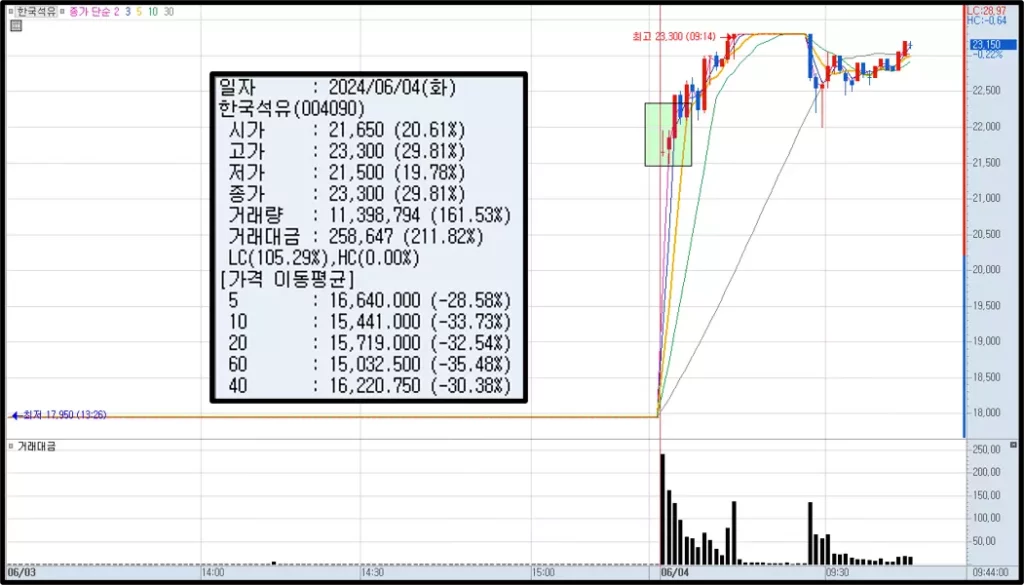Click the small square marker beside 거래대금
Viewport: 1024px width, 585px height.
(x=11, y=447)
